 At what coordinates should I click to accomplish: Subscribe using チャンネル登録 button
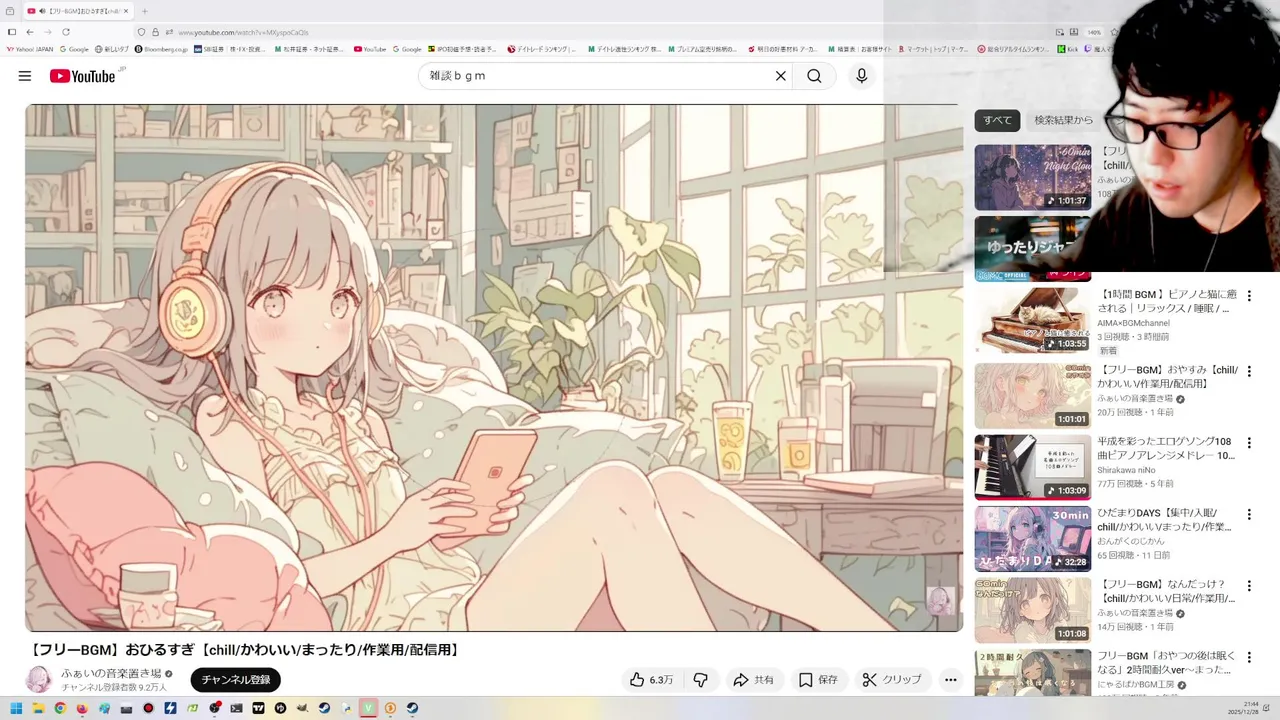[x=236, y=680]
